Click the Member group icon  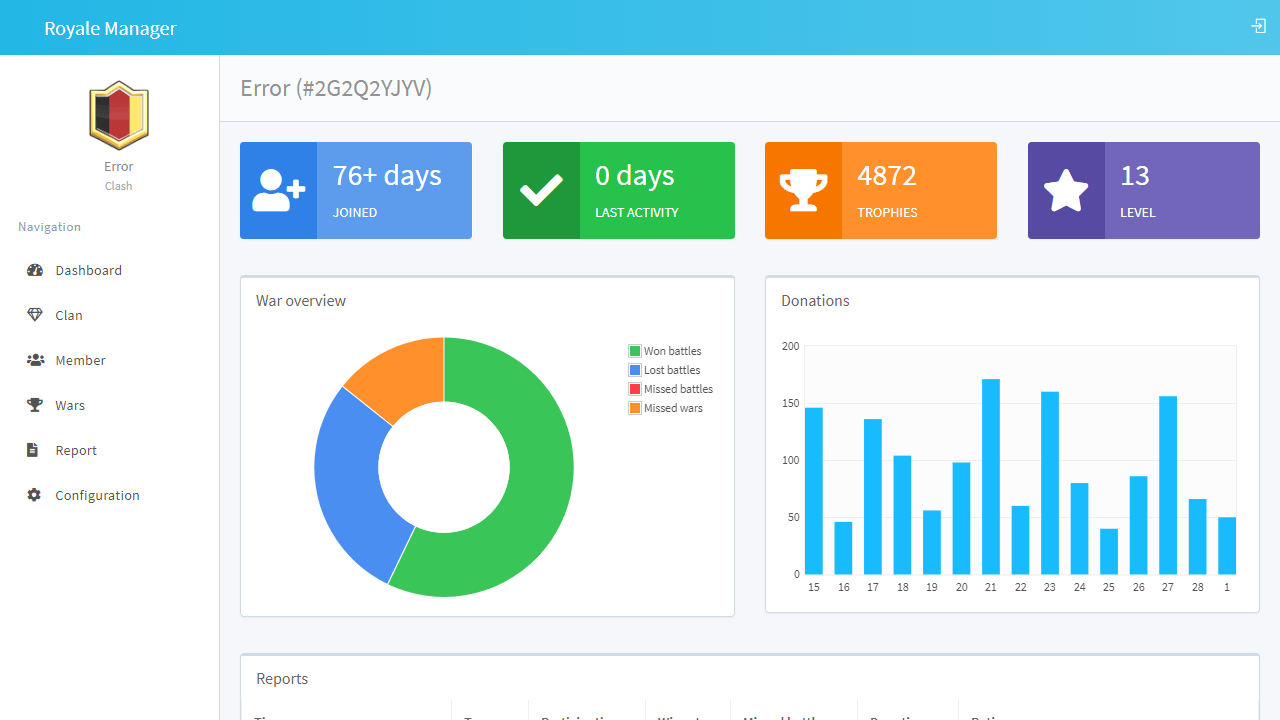35,360
